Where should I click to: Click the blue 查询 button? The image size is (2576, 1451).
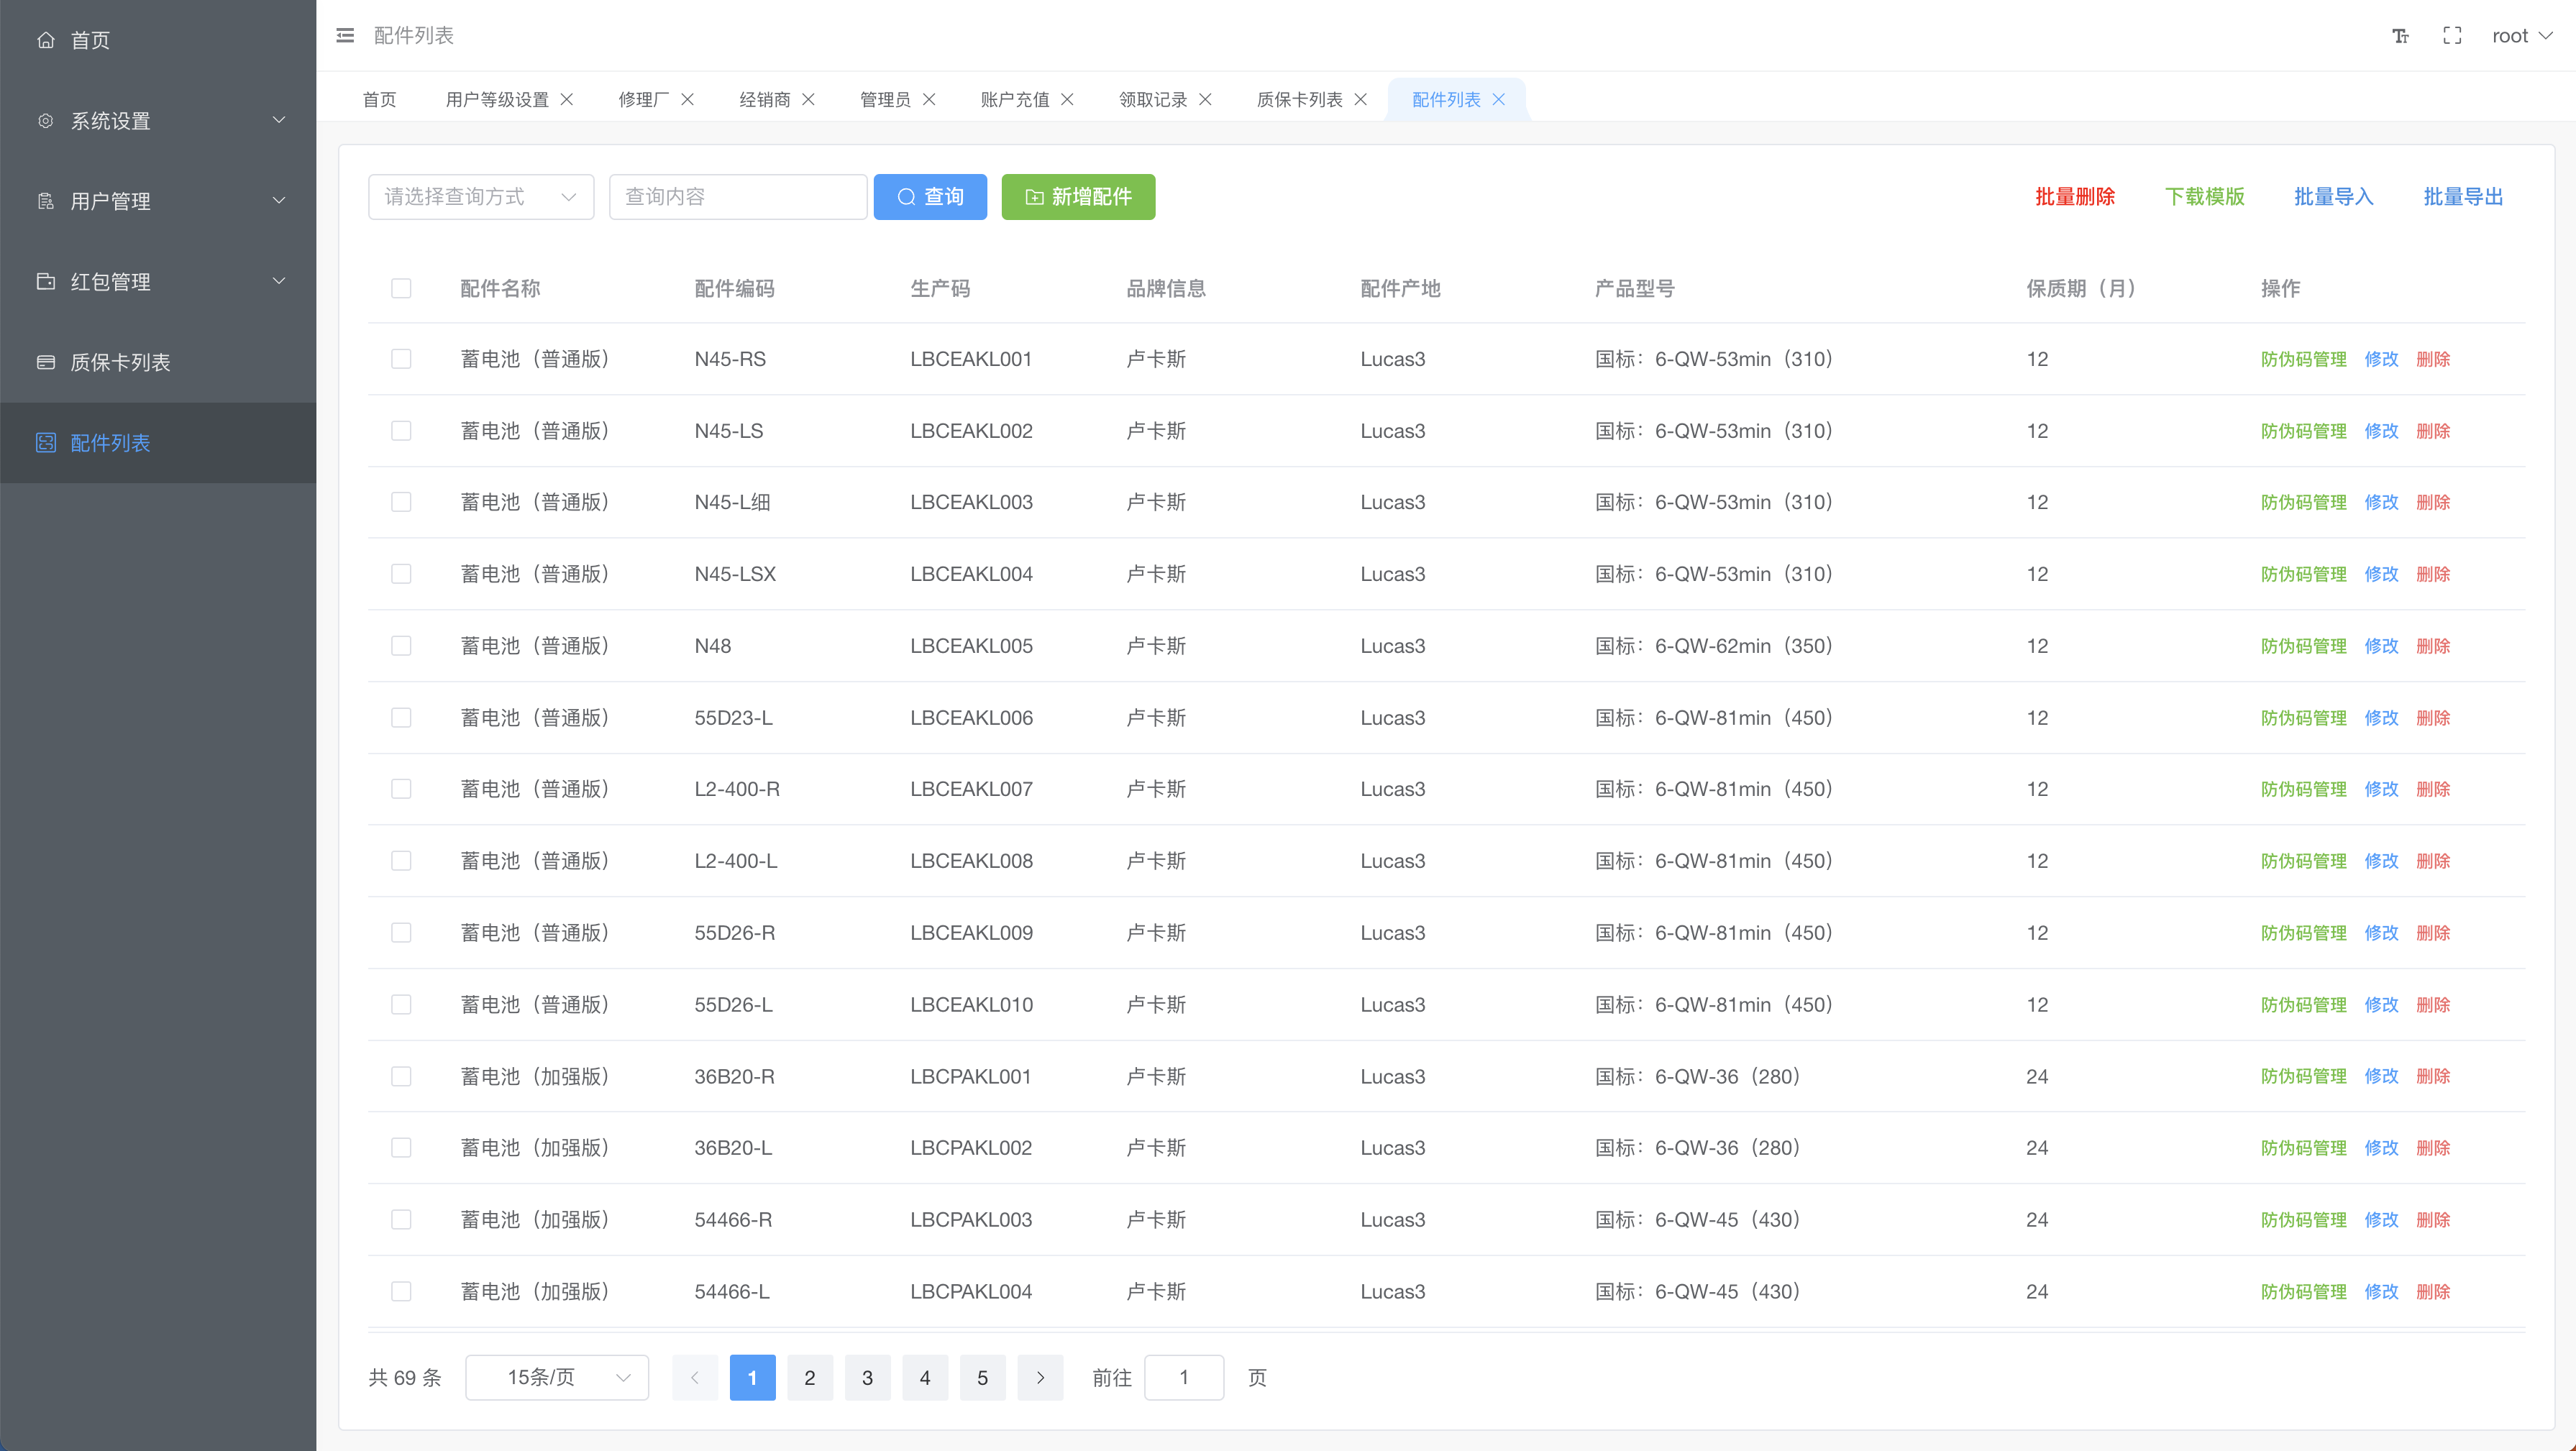coord(930,197)
